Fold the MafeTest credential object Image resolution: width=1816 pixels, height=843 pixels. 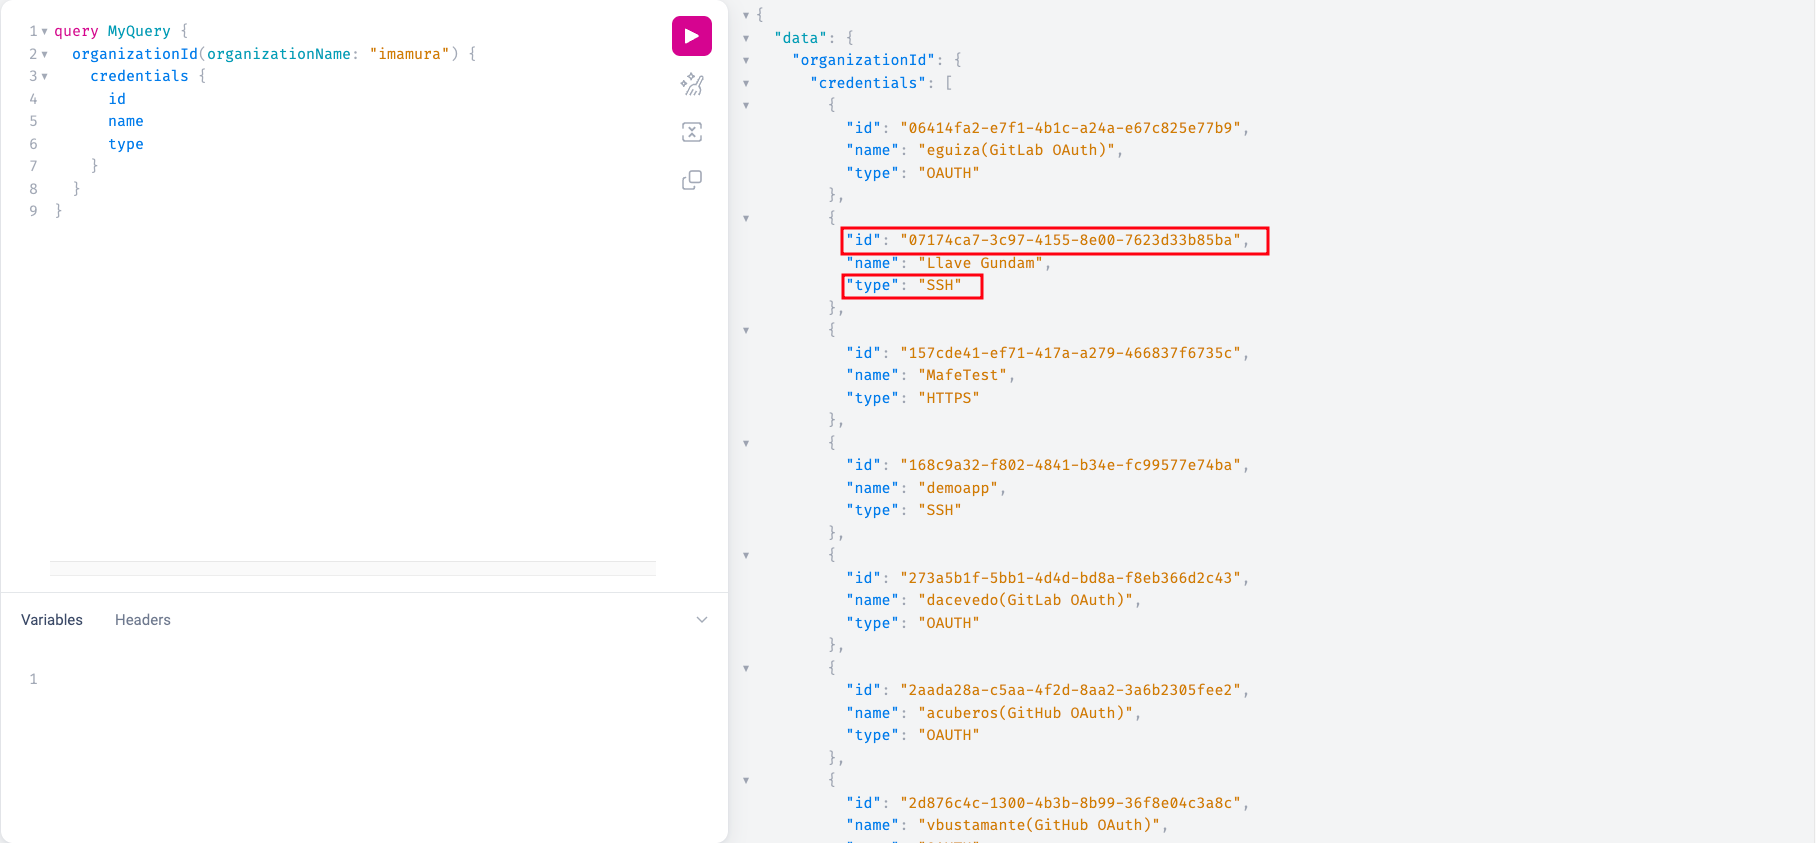point(746,330)
